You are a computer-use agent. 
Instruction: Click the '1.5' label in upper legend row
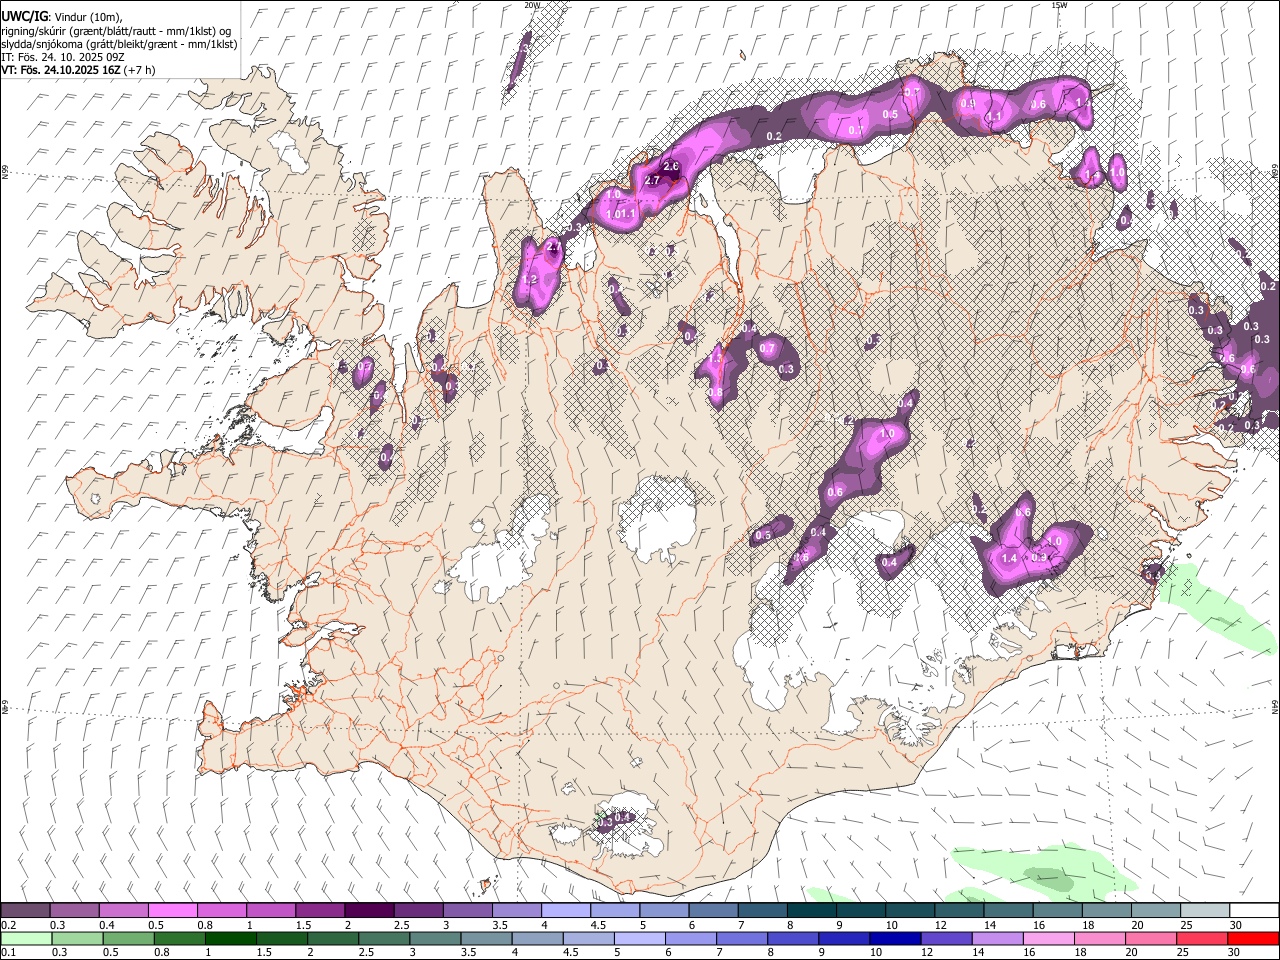point(303,926)
